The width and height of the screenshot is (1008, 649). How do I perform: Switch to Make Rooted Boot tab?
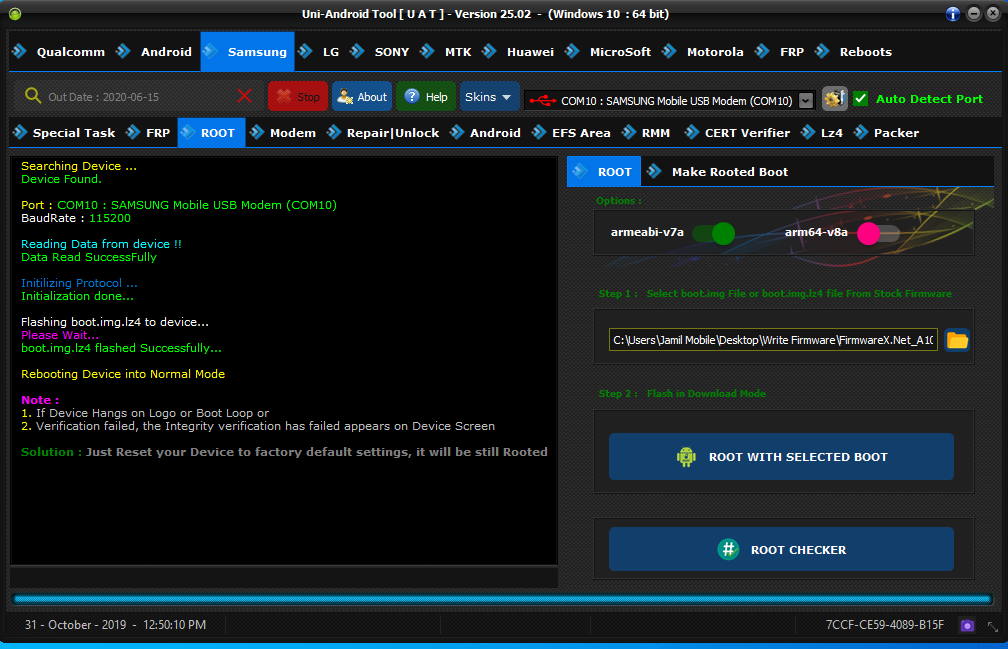718,172
